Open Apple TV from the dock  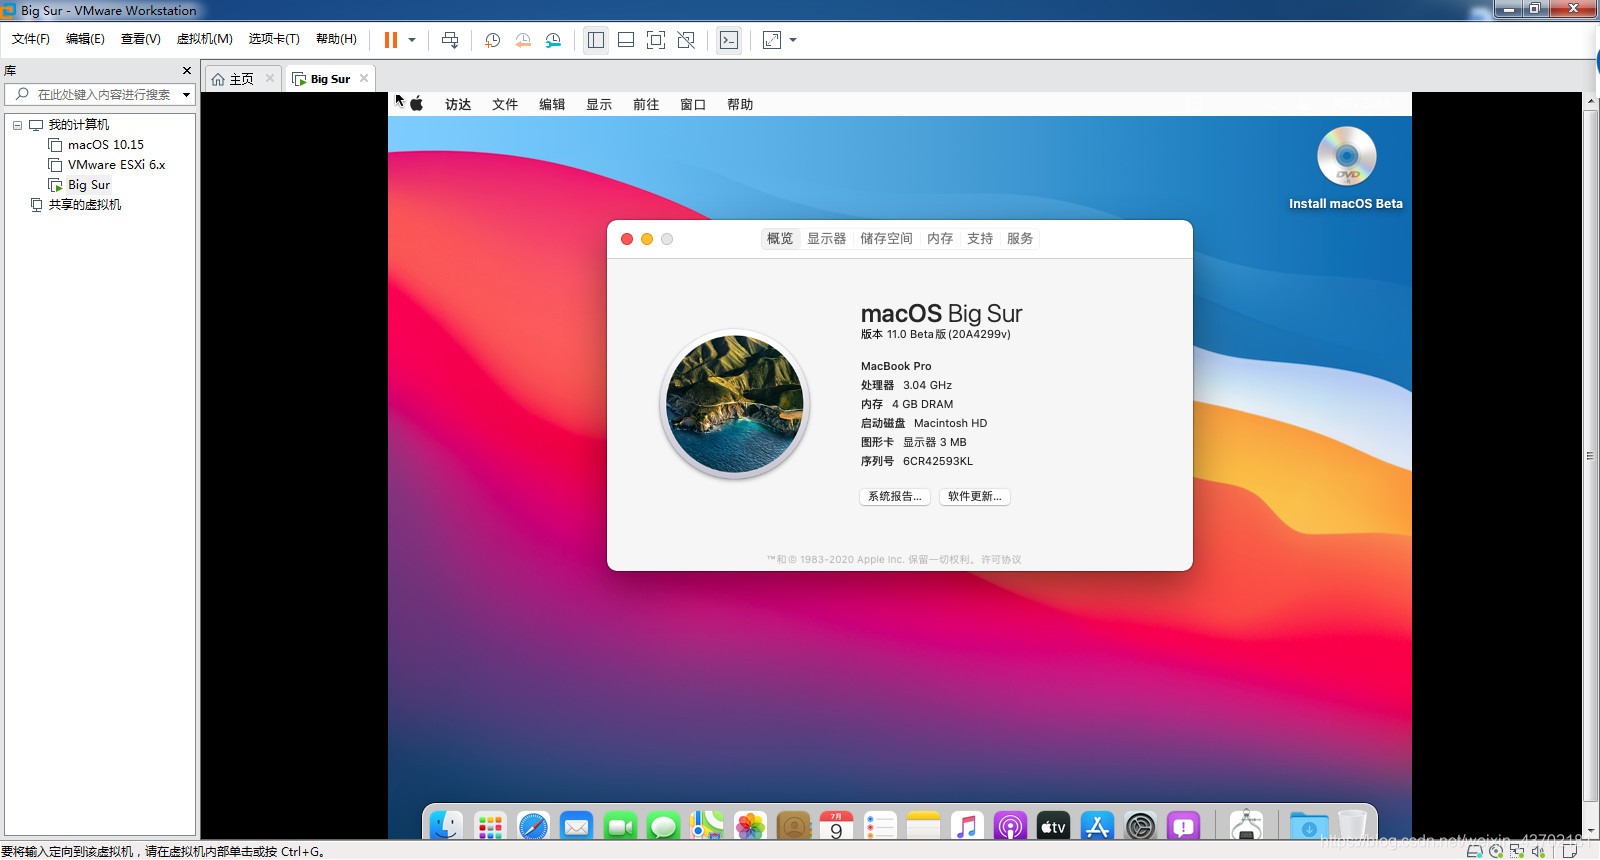point(1053,826)
